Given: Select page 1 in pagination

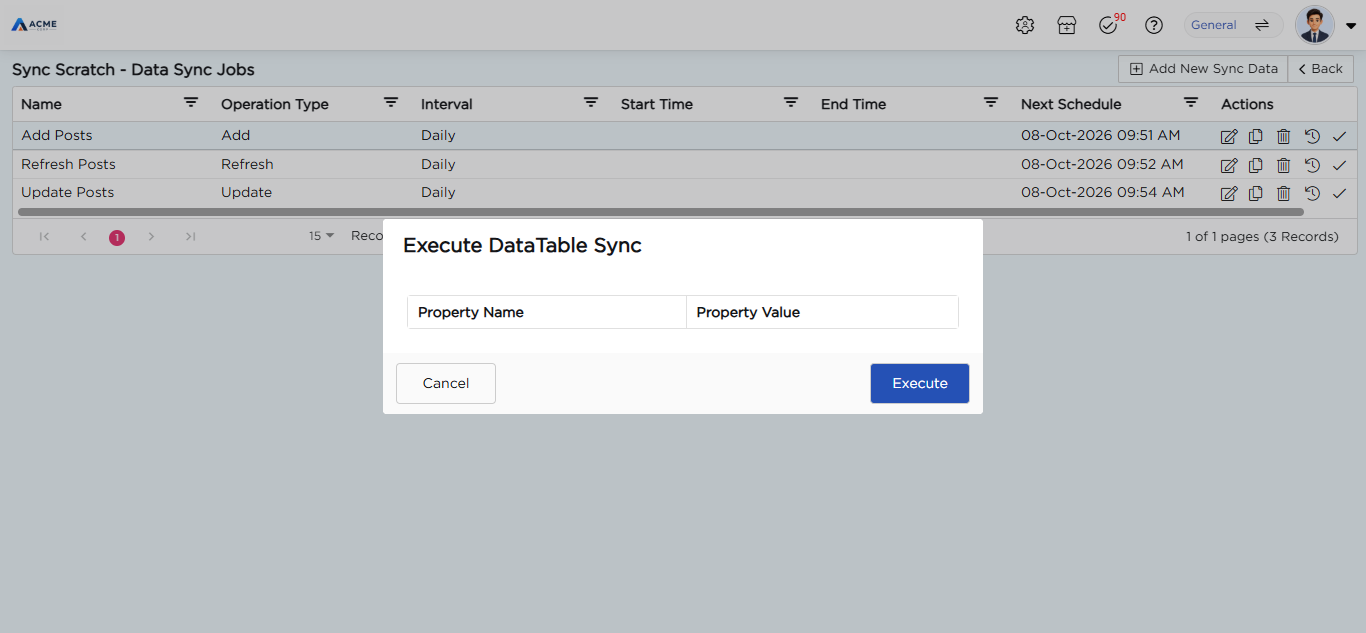Looking at the screenshot, I should [x=117, y=237].
